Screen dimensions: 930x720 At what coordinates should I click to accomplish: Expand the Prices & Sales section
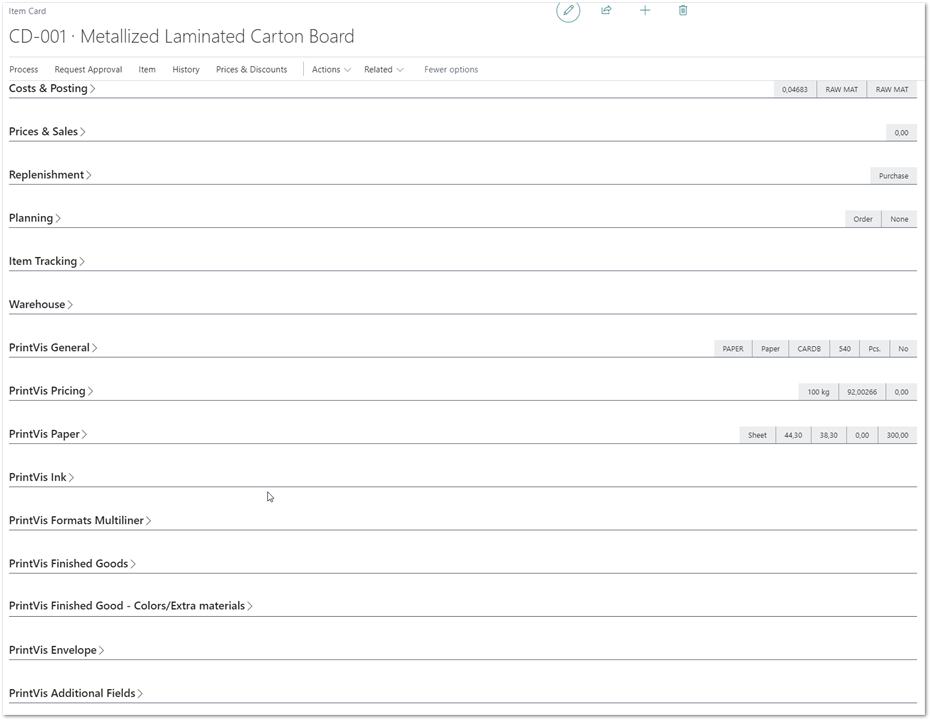(x=47, y=132)
